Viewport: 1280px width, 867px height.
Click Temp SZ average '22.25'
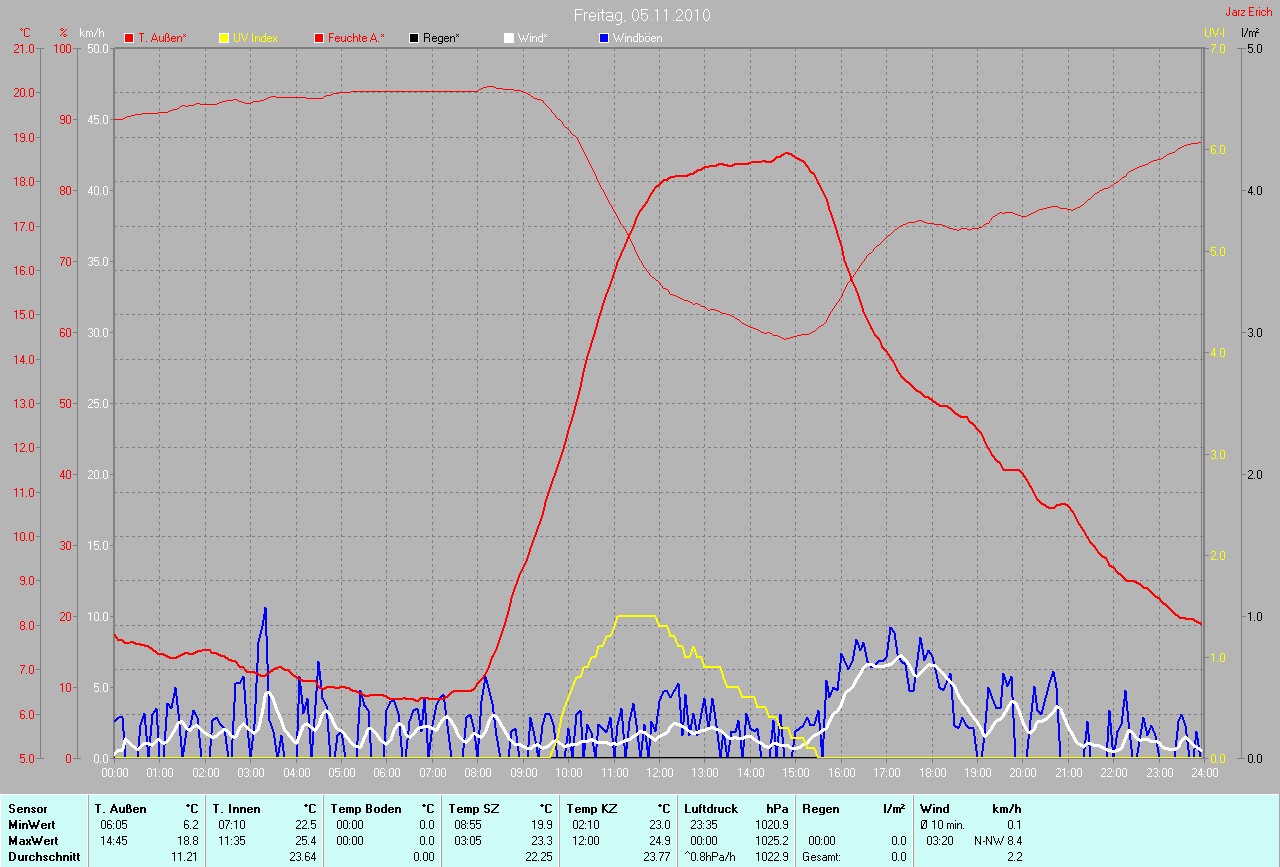click(538, 857)
